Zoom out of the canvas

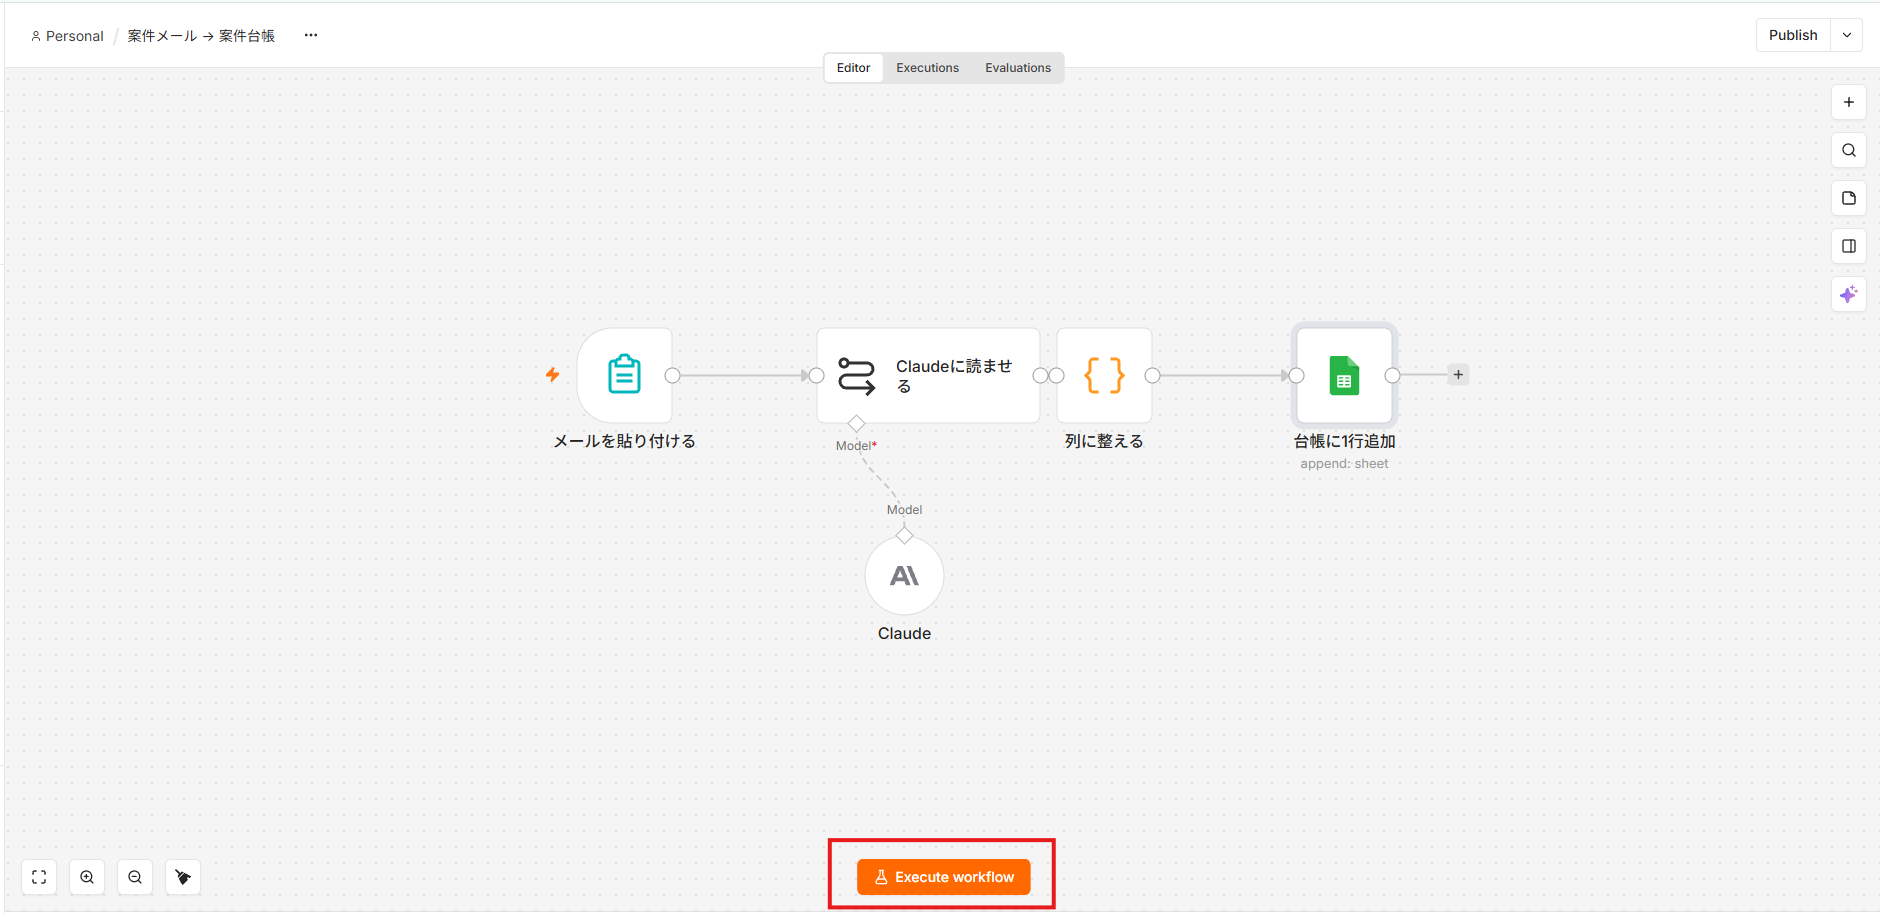[135, 877]
